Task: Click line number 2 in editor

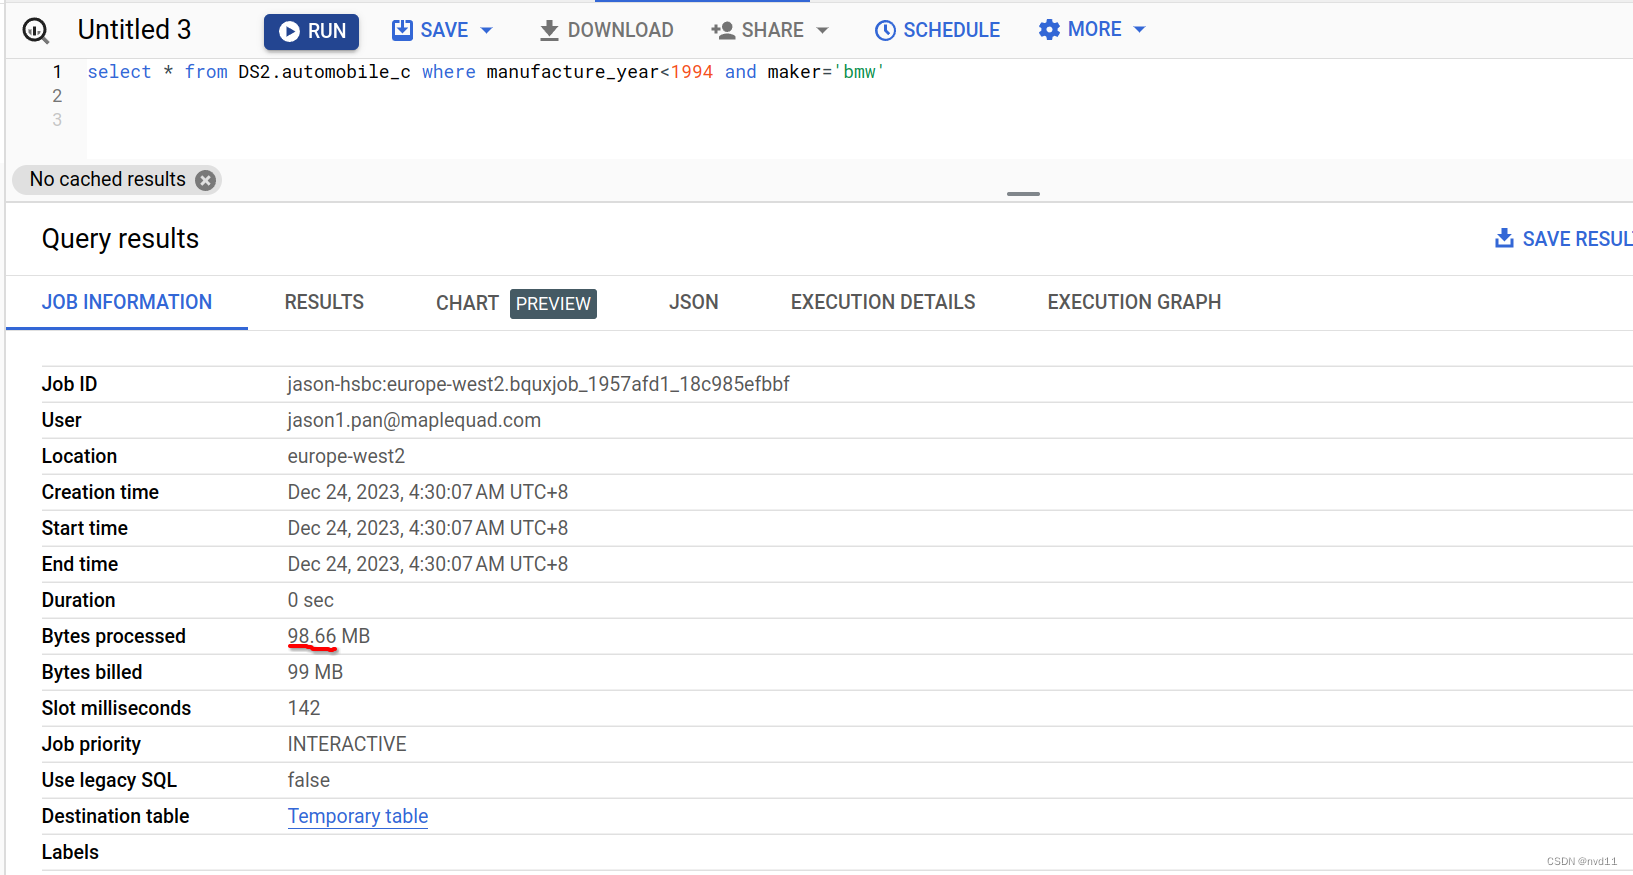Action: tap(57, 96)
